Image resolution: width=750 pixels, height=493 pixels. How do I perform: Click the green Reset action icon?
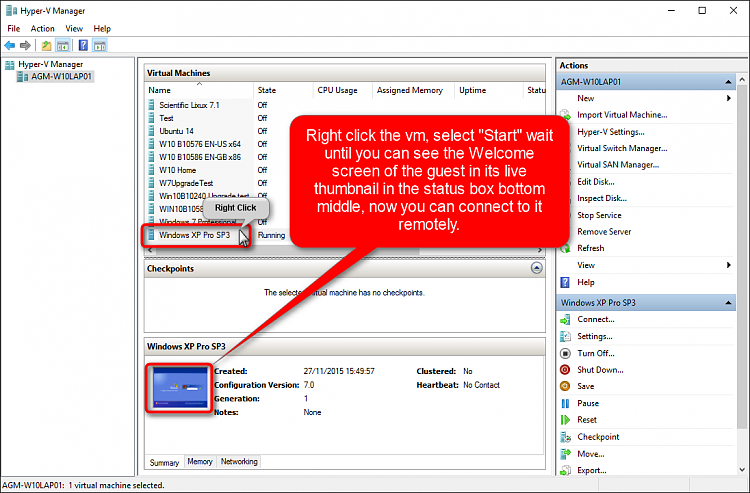coord(565,420)
